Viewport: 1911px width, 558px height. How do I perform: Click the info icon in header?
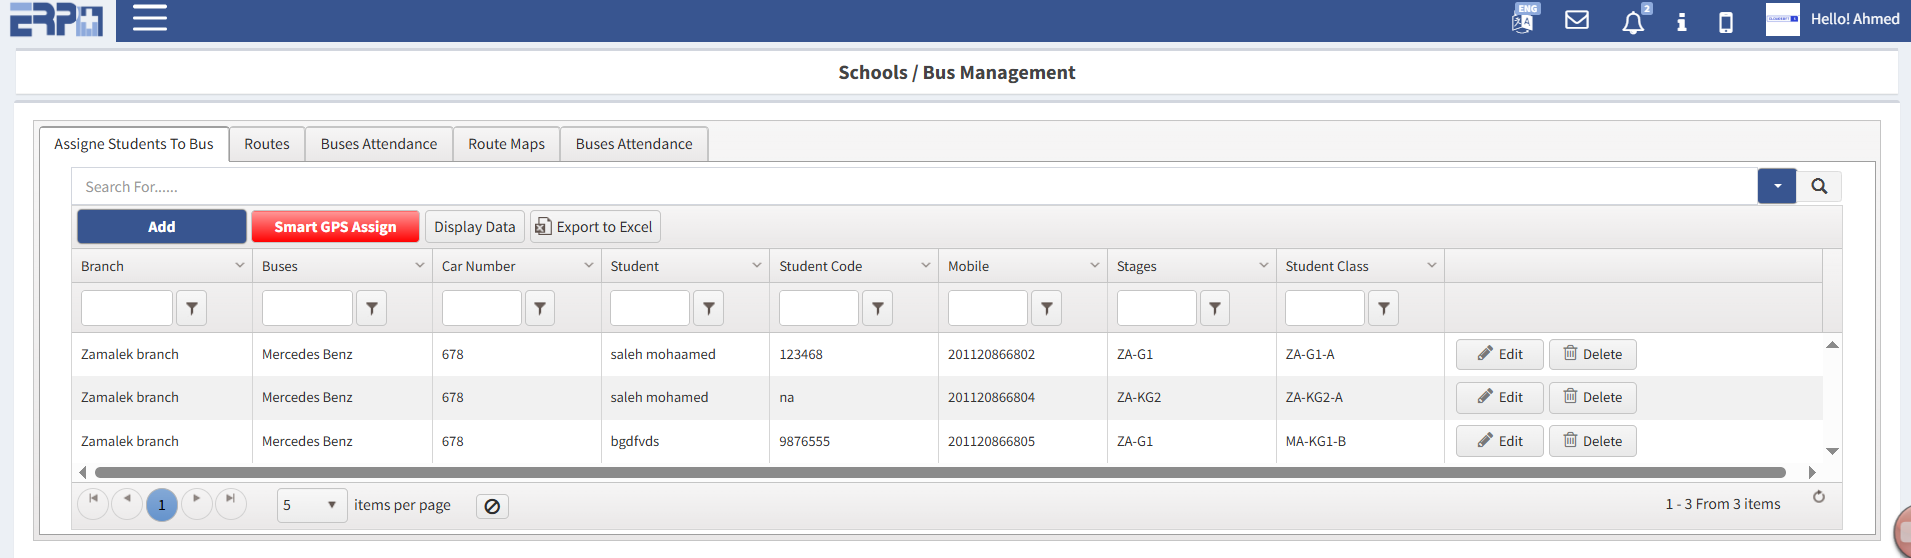(x=1682, y=22)
